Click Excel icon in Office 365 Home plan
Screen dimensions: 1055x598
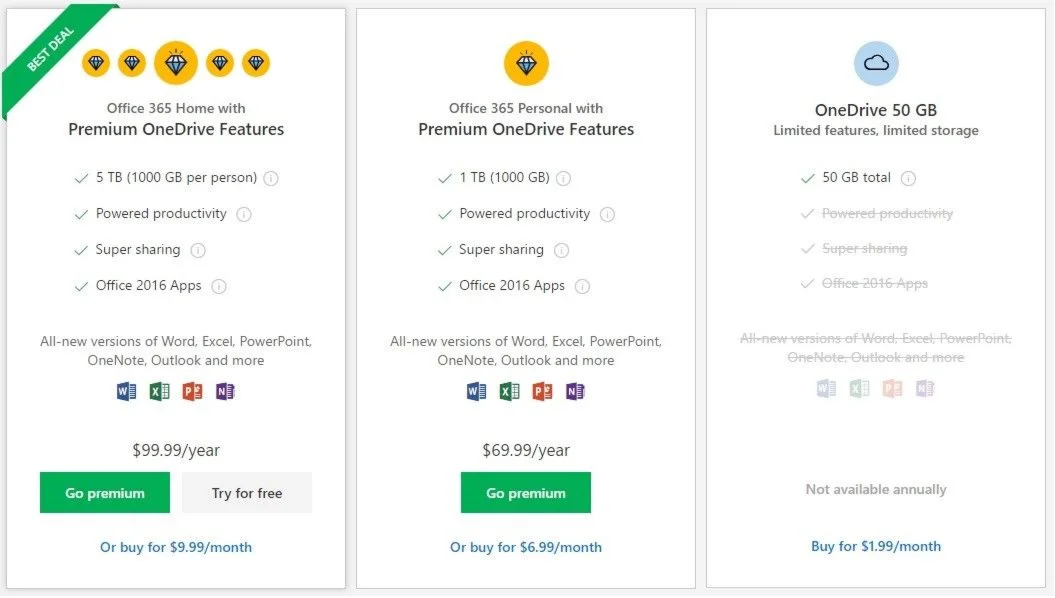pos(159,391)
